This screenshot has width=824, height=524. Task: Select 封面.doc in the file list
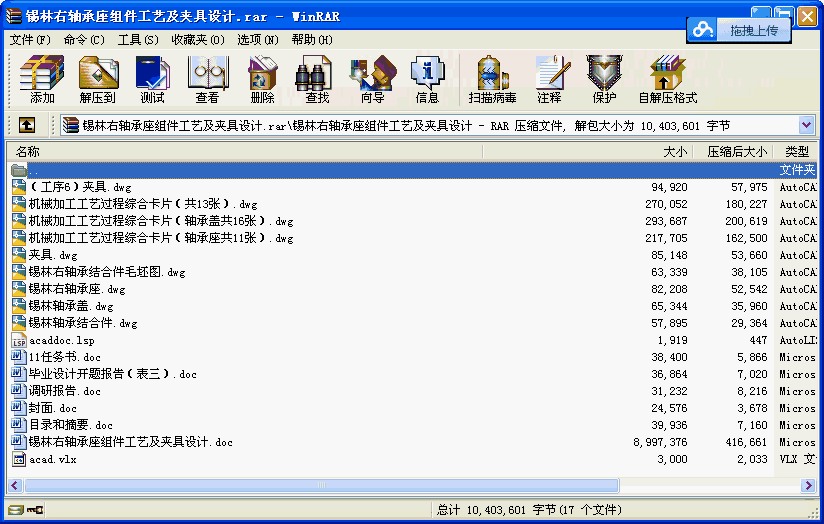point(53,408)
